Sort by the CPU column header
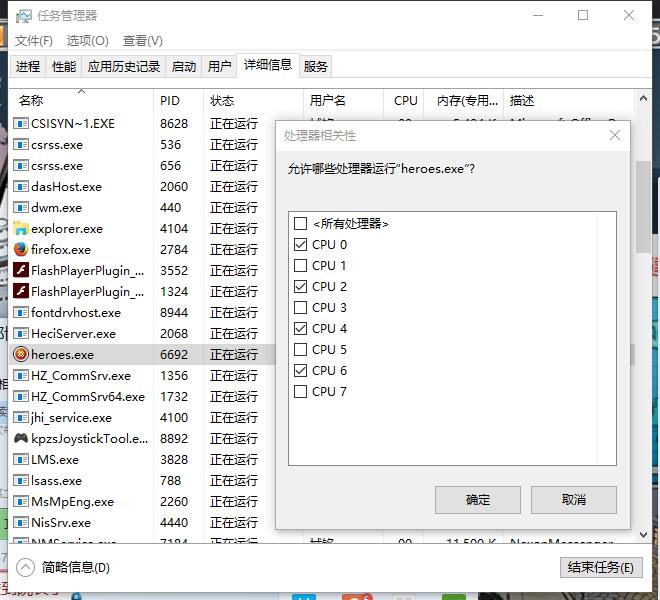The height and width of the screenshot is (600, 660). click(x=404, y=101)
